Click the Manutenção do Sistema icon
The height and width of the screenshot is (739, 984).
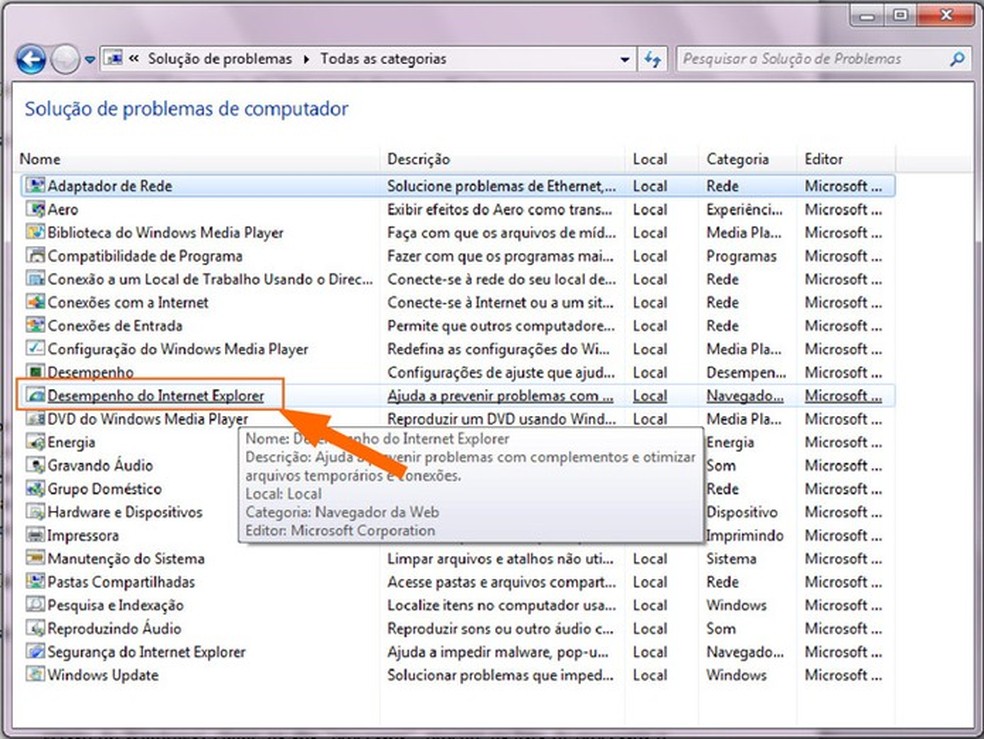click(x=35, y=558)
